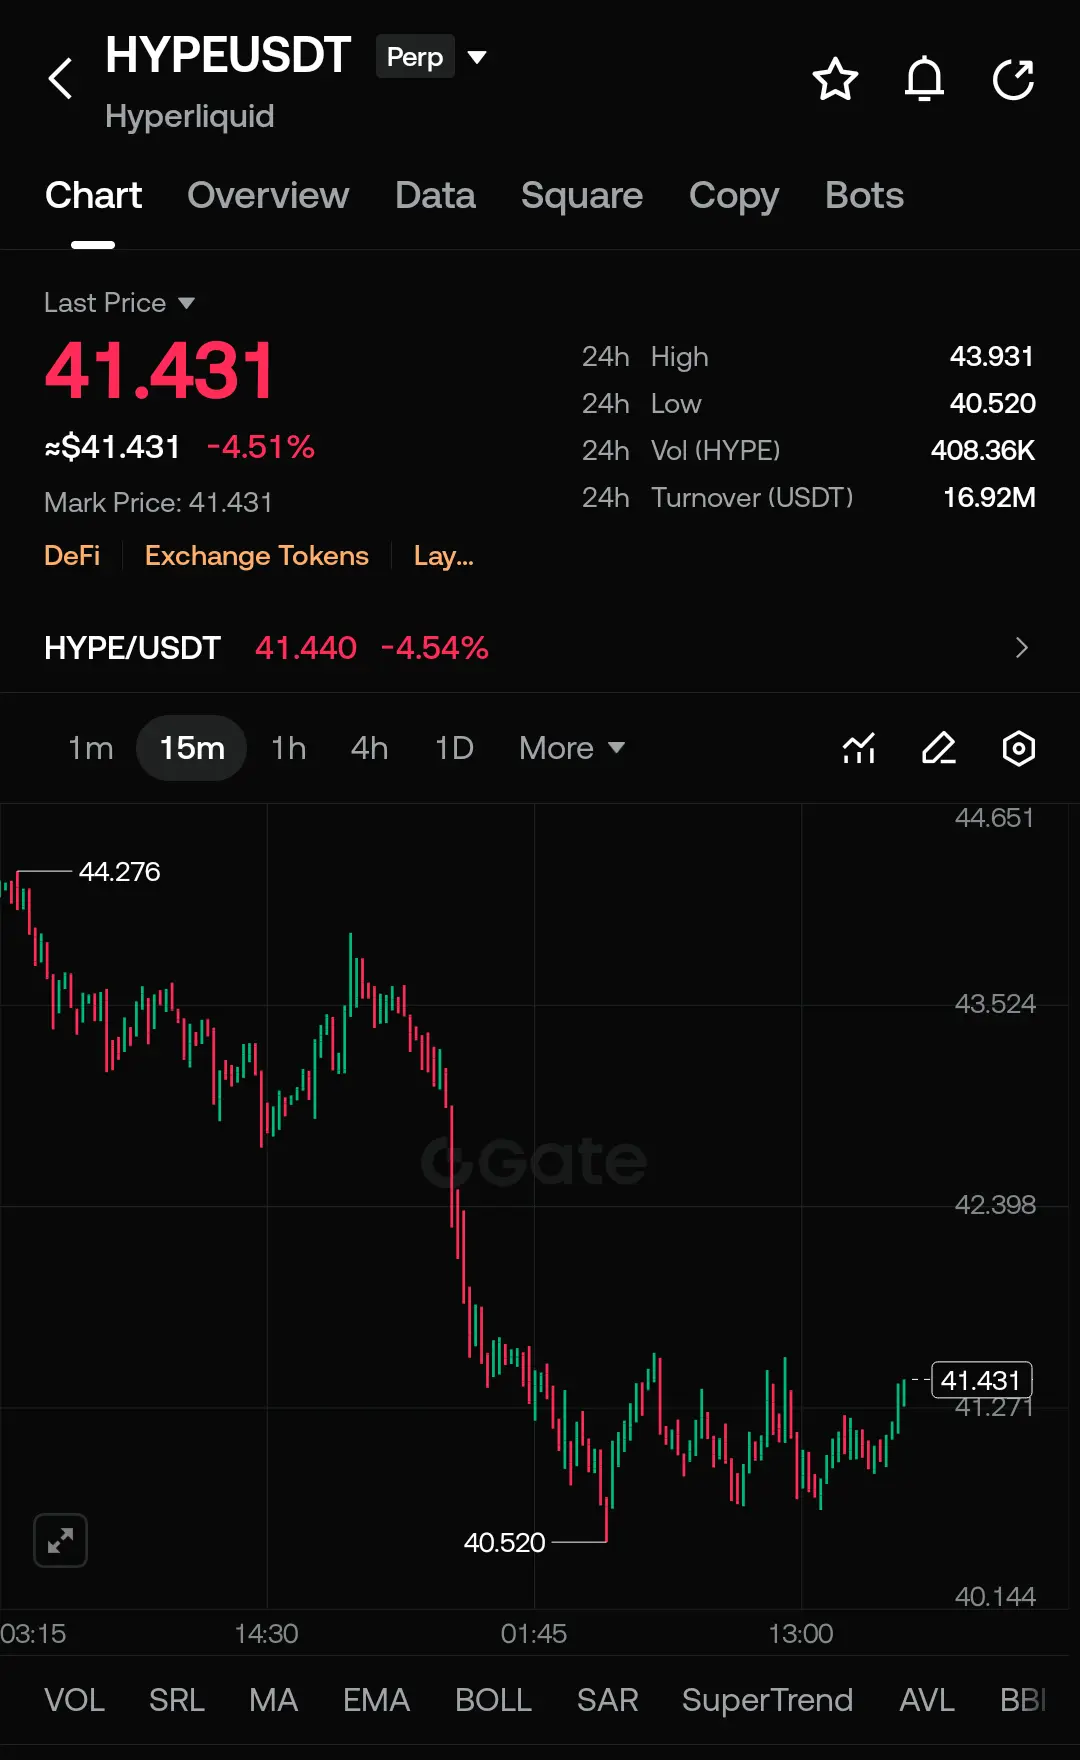
Task: Select the 4h timeframe
Action: click(370, 748)
